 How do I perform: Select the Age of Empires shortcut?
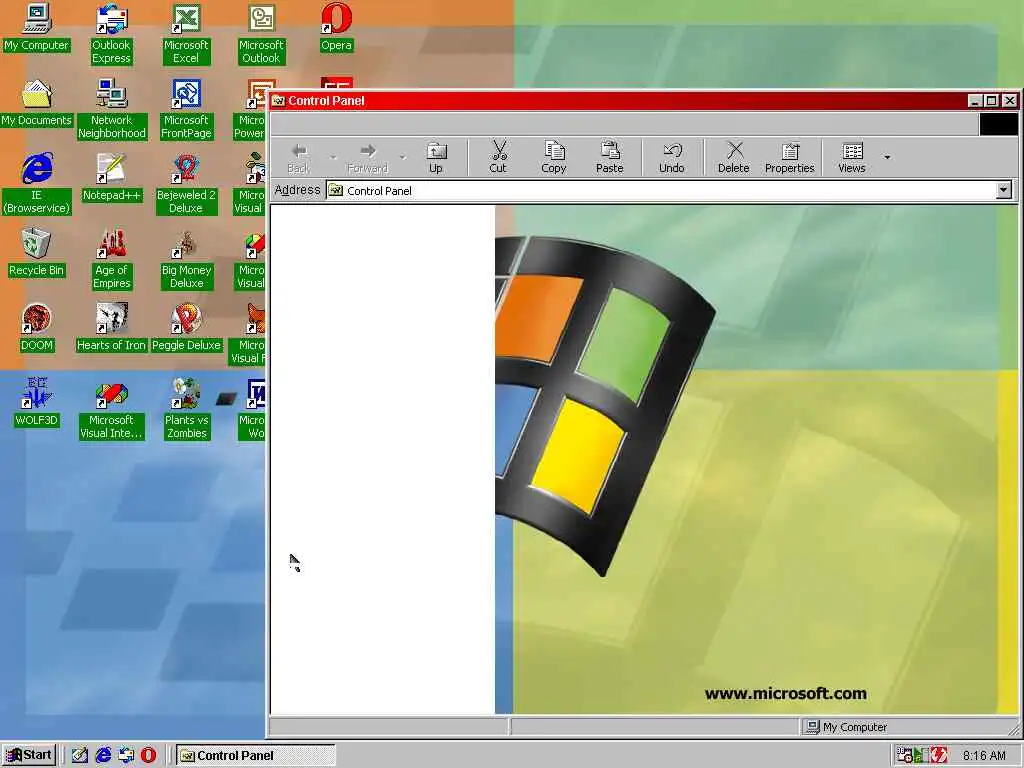click(x=112, y=259)
